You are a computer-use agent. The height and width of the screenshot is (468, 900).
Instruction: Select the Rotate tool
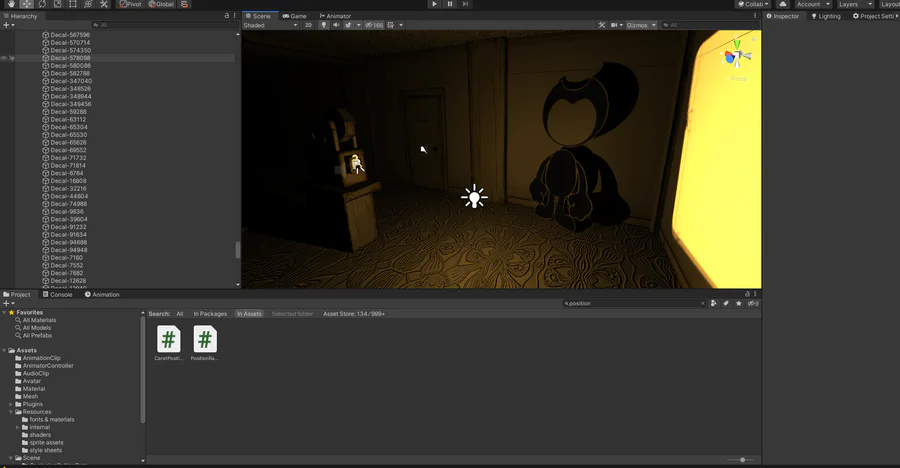[x=42, y=4]
